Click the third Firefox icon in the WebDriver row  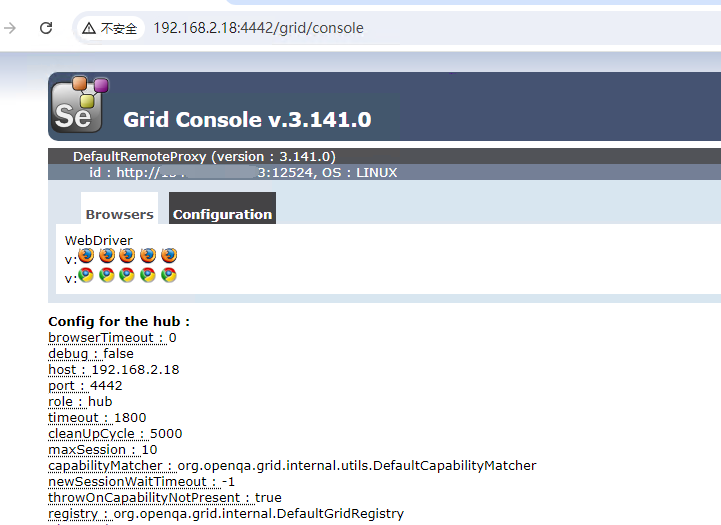[x=127, y=255]
